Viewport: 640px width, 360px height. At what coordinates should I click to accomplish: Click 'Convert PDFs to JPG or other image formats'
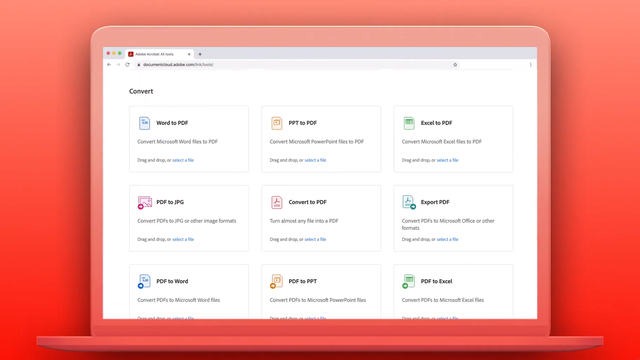click(x=187, y=221)
